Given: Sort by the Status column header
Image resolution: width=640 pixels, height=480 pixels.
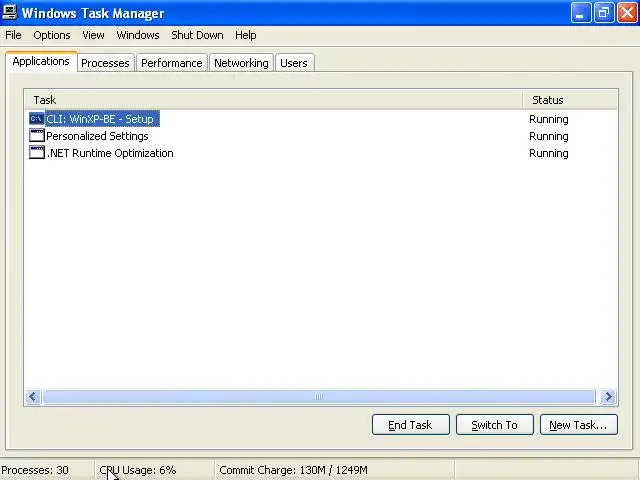Looking at the screenshot, I should pos(571,100).
